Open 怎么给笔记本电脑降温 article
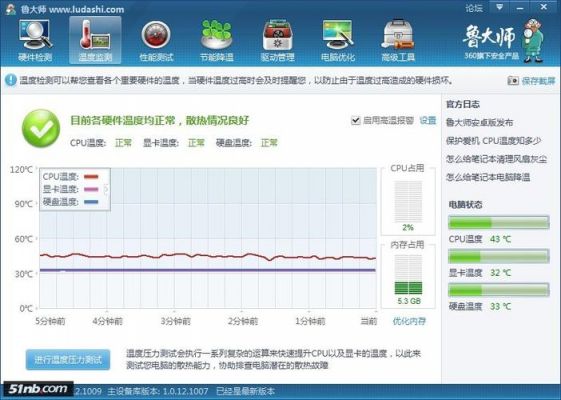The width and height of the screenshot is (561, 400). click(488, 177)
